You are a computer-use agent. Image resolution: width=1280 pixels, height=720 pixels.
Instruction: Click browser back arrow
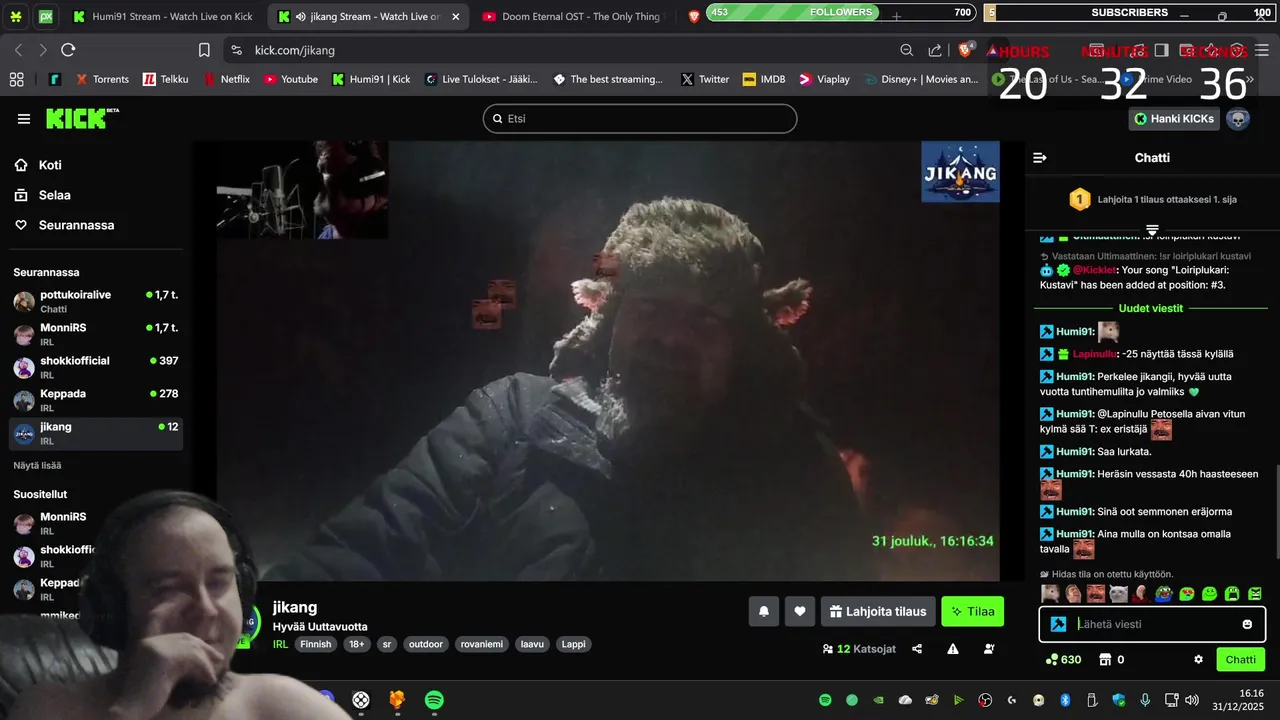click(x=18, y=50)
